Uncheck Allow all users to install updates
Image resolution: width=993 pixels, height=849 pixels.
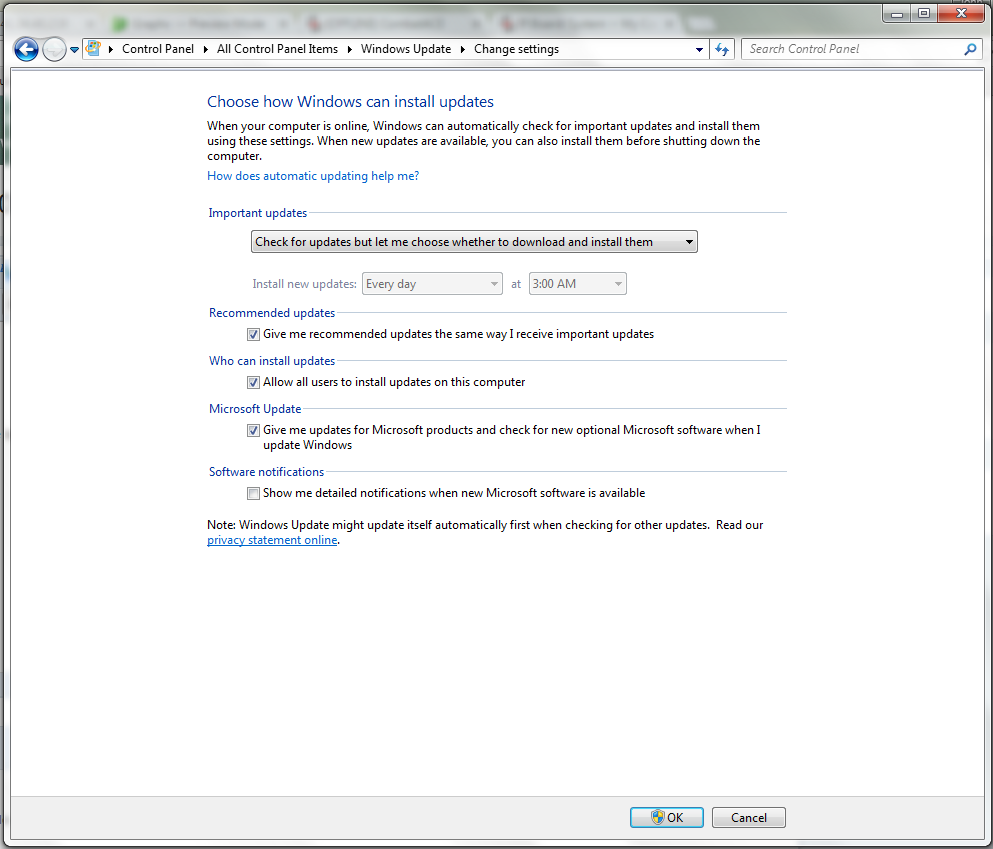[x=253, y=382]
